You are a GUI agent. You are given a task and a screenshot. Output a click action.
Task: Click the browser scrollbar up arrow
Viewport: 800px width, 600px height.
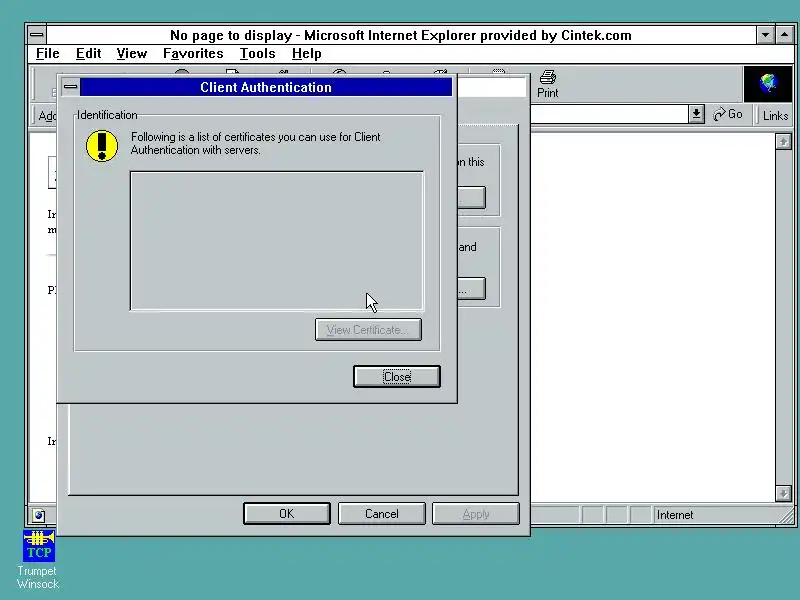pos(783,141)
